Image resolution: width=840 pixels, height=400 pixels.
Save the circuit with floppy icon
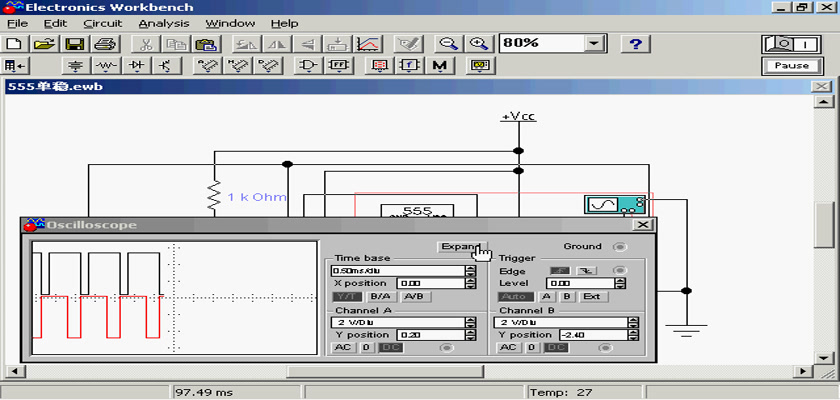click(75, 43)
